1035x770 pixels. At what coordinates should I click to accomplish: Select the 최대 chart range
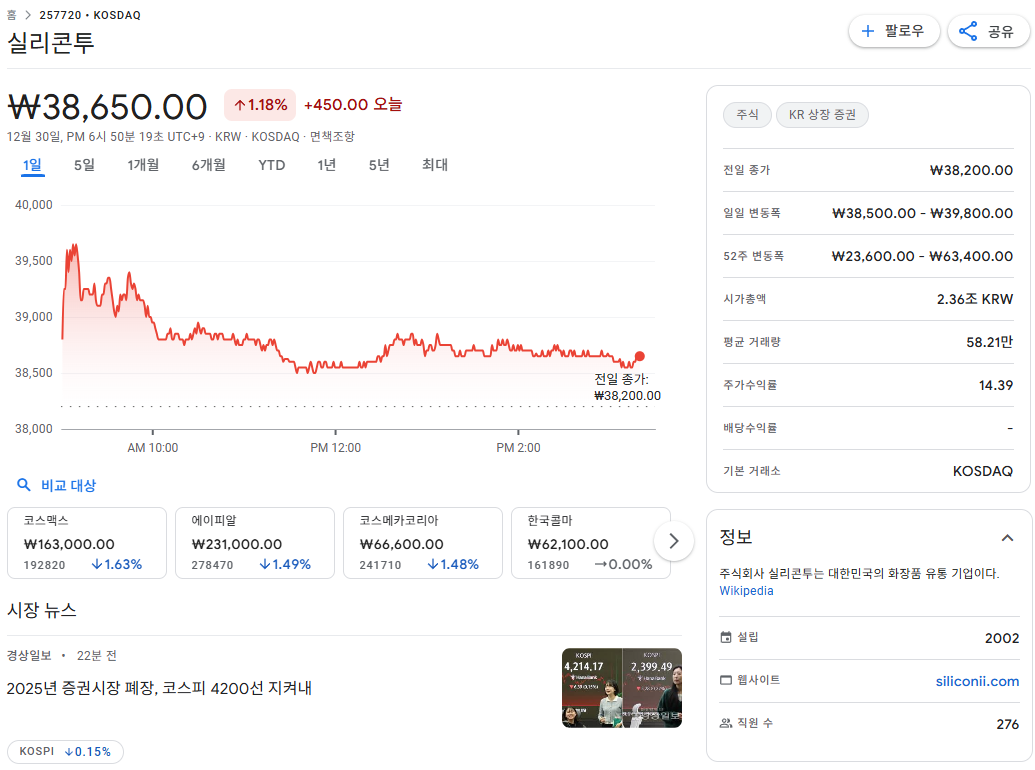coord(435,165)
